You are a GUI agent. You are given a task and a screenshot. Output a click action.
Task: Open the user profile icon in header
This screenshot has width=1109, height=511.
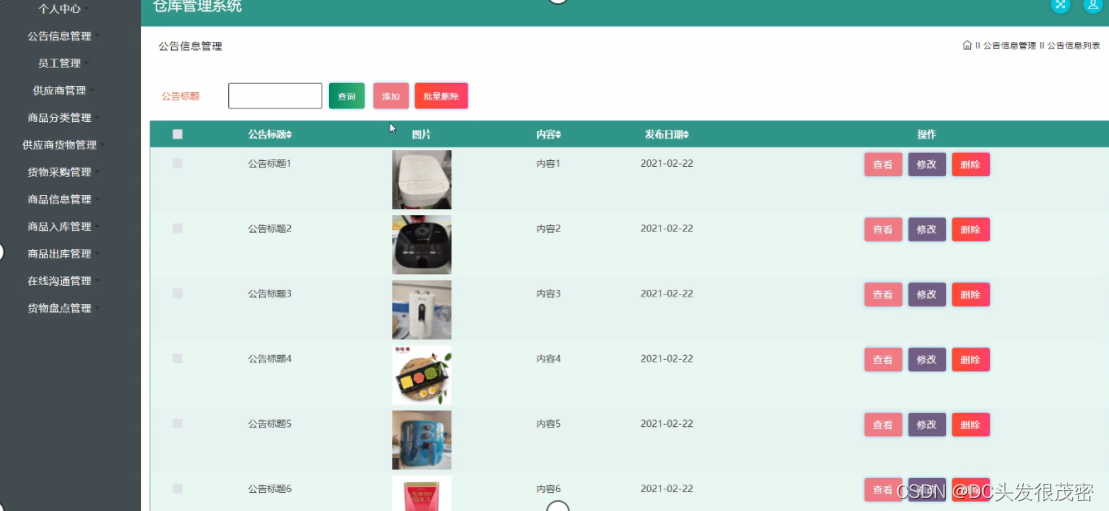1093,4
